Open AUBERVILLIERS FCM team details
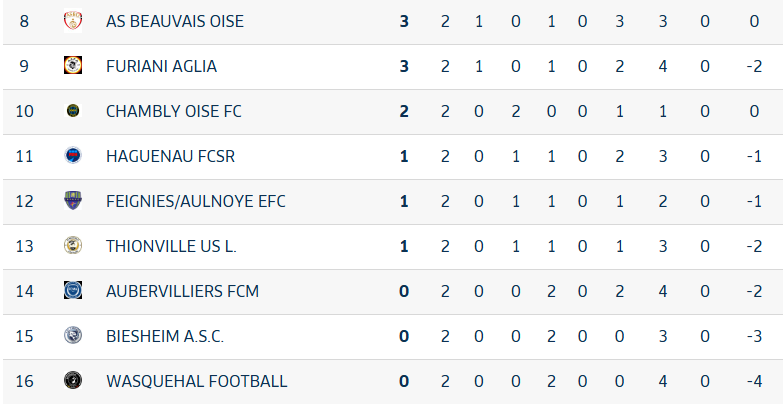This screenshot has height=404, width=784. click(182, 291)
